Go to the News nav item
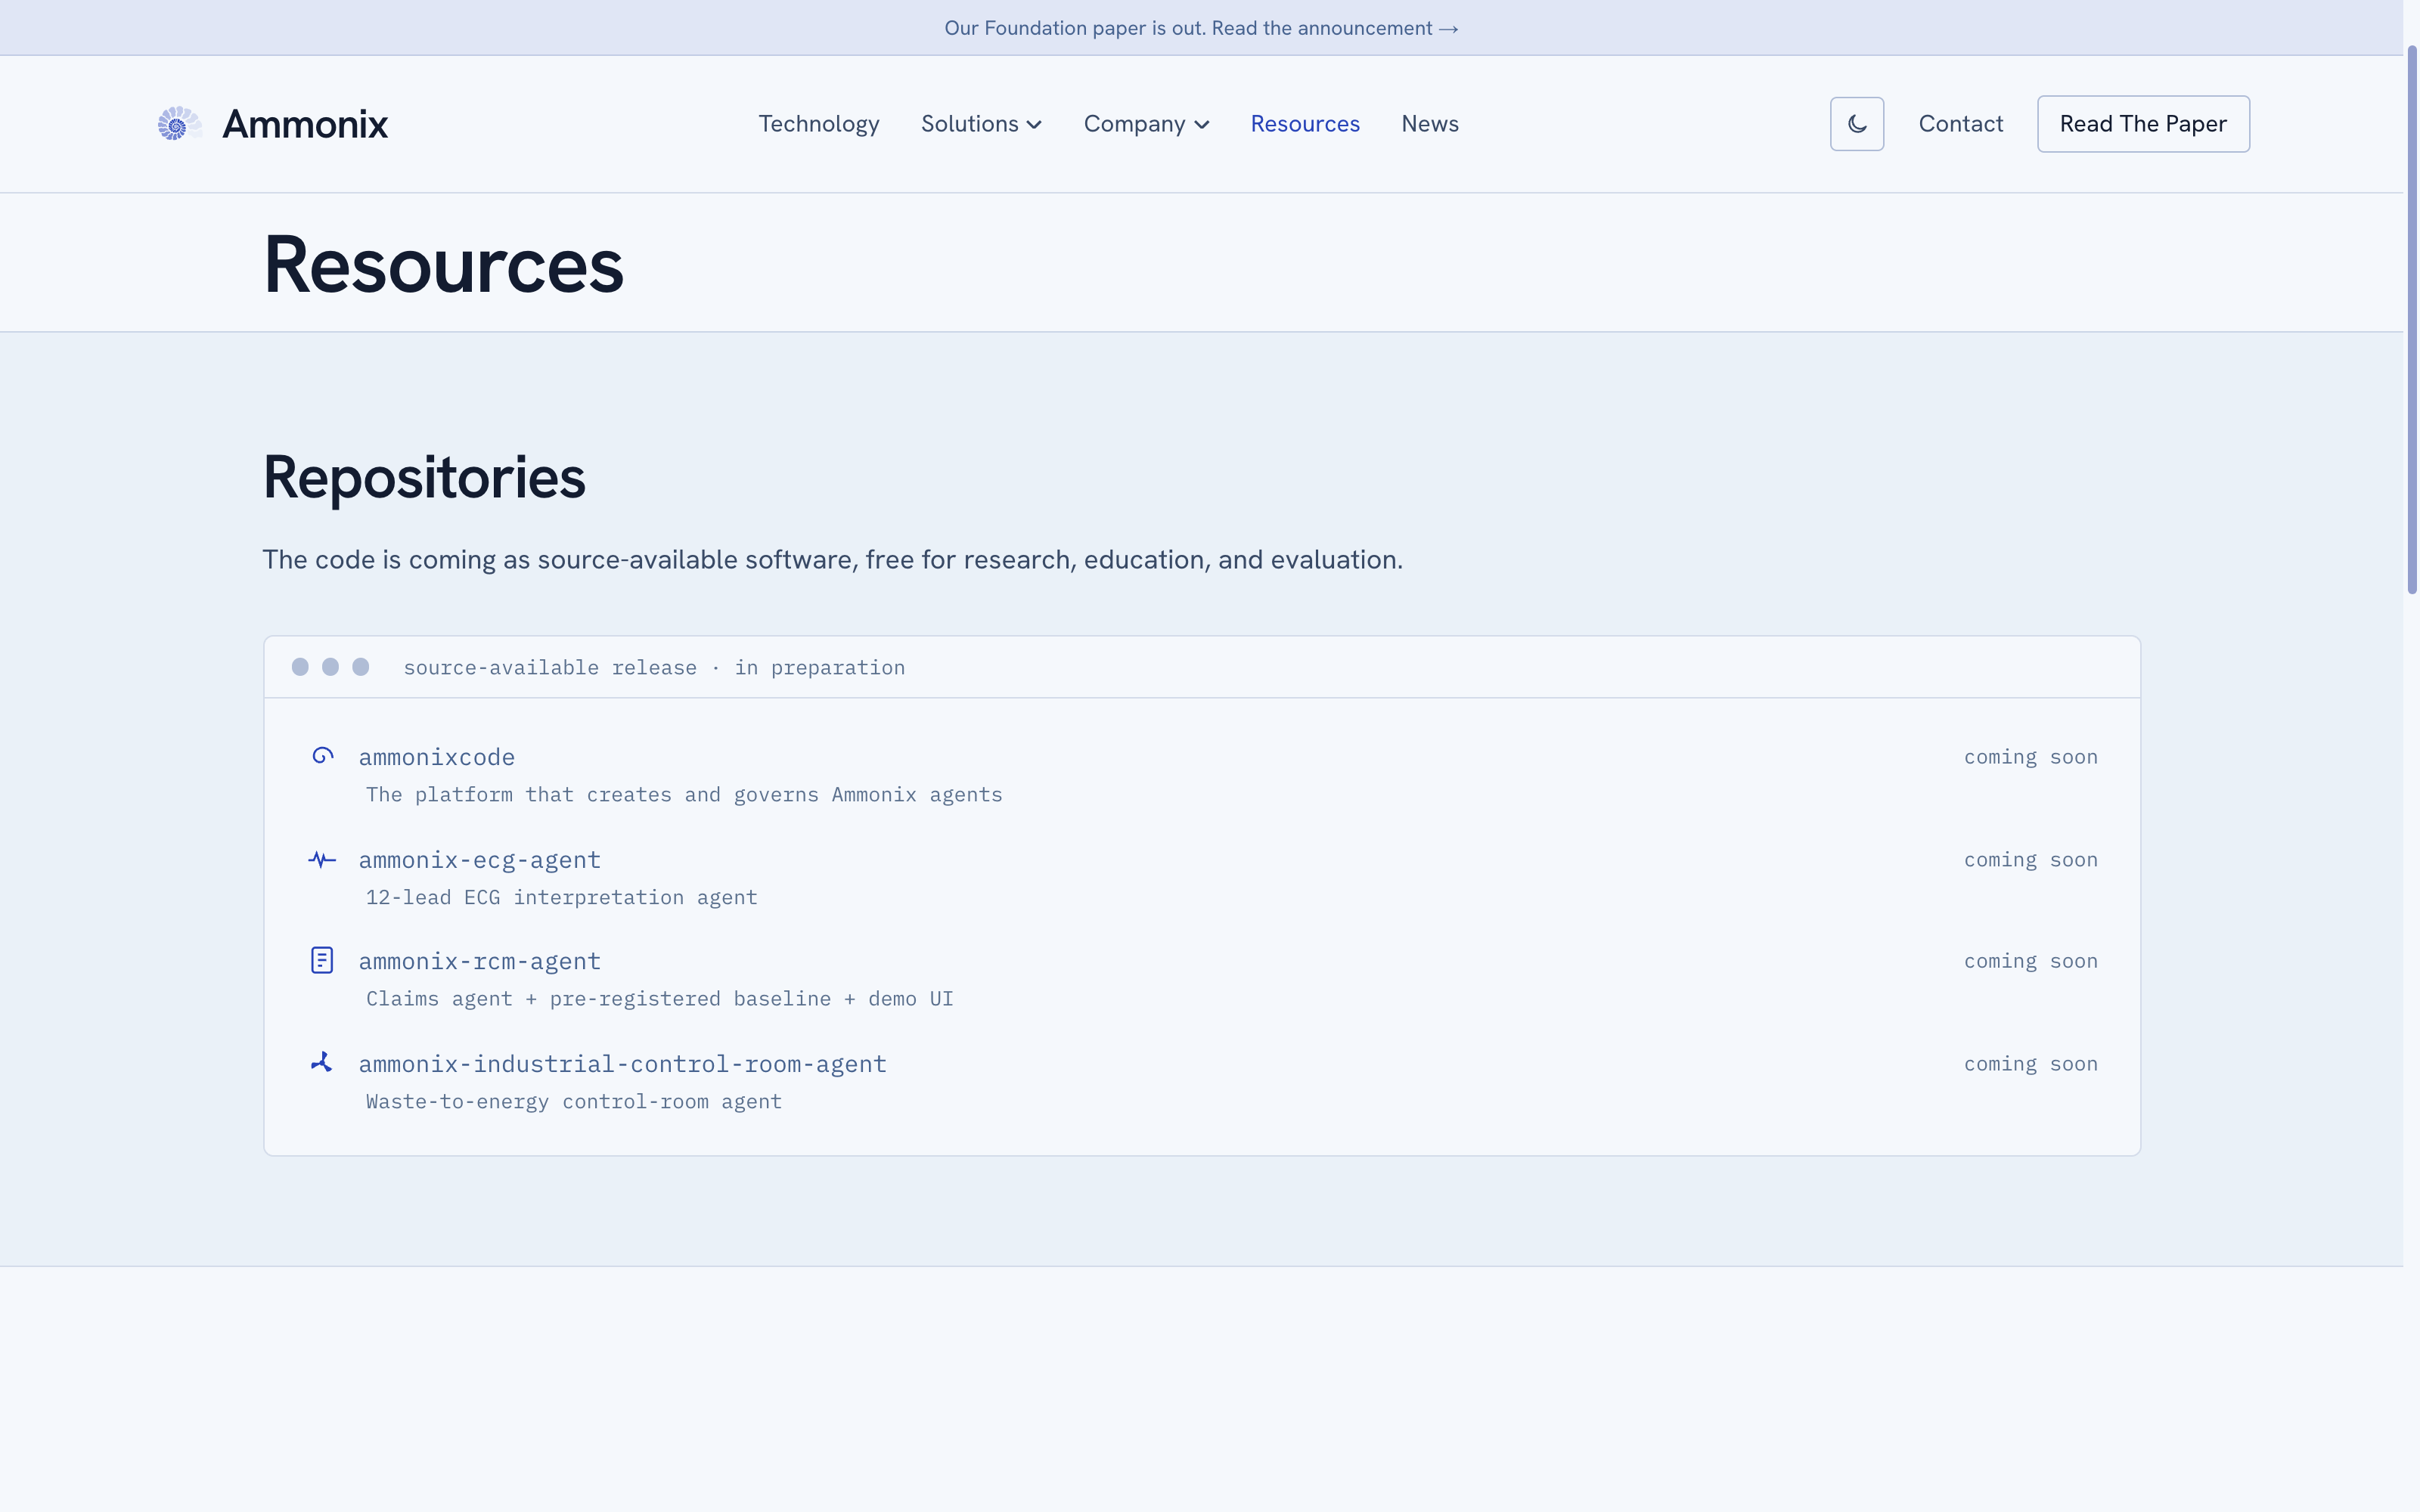This screenshot has width=2420, height=1512. [x=1430, y=124]
